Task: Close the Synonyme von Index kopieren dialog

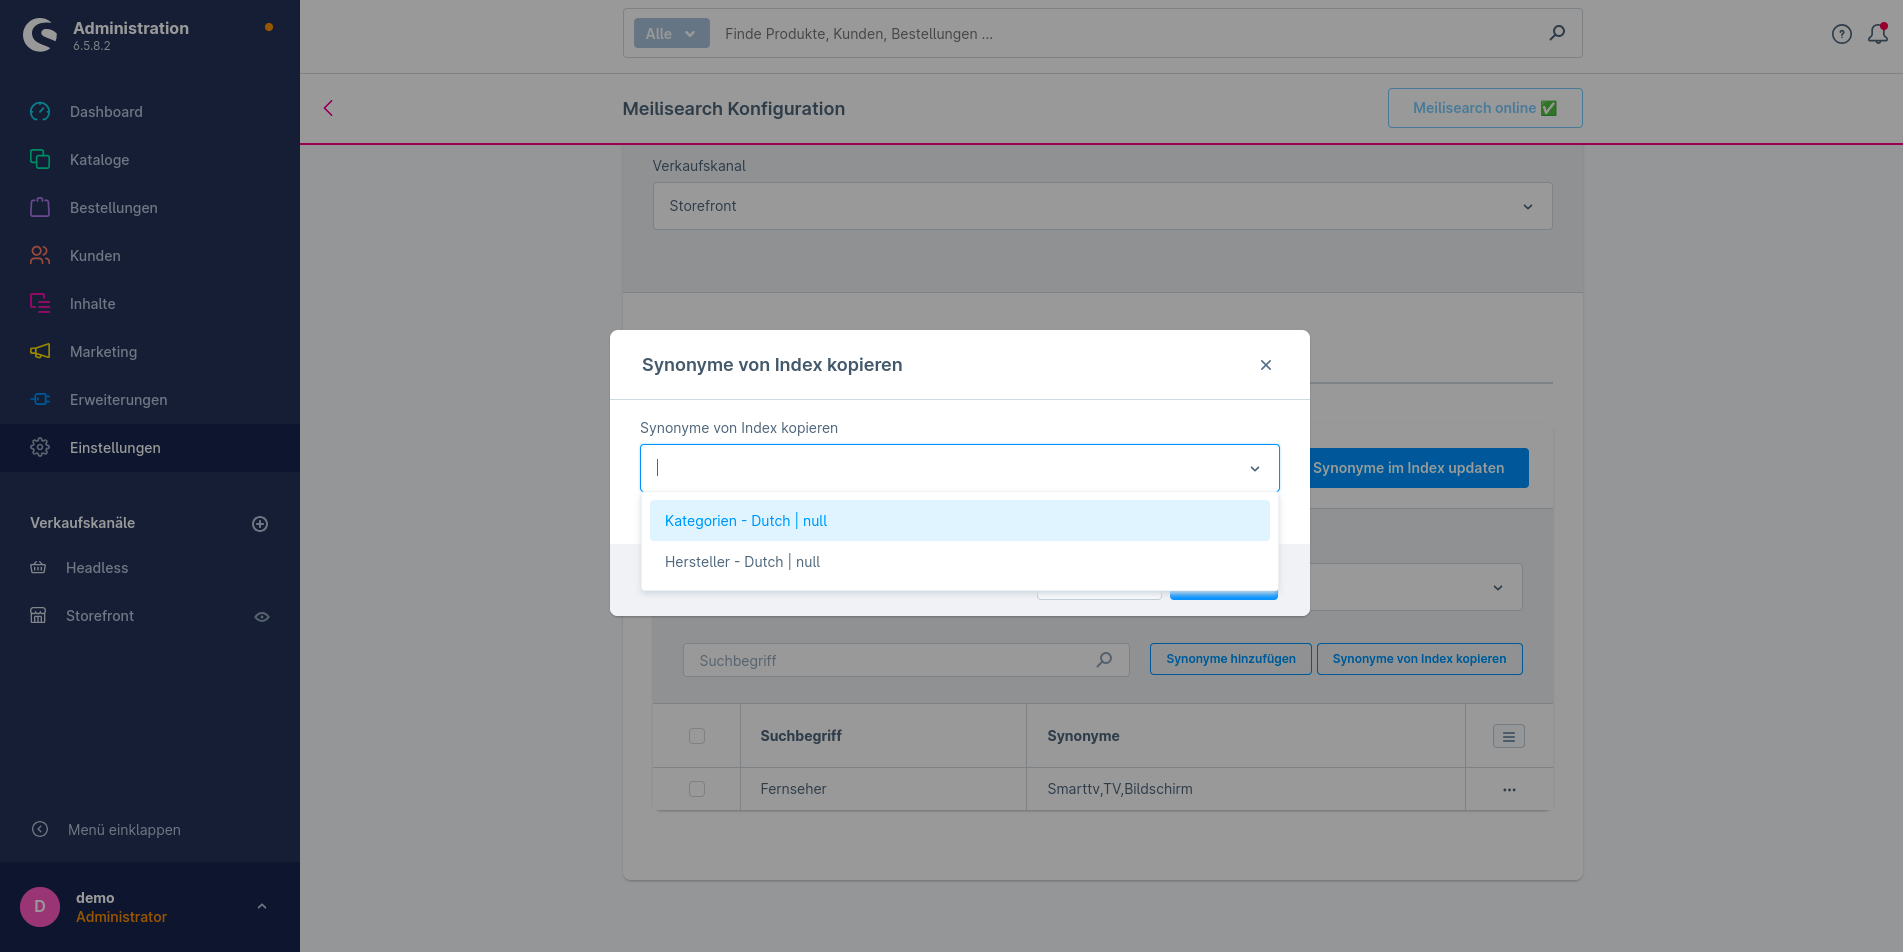Action: pos(1266,365)
